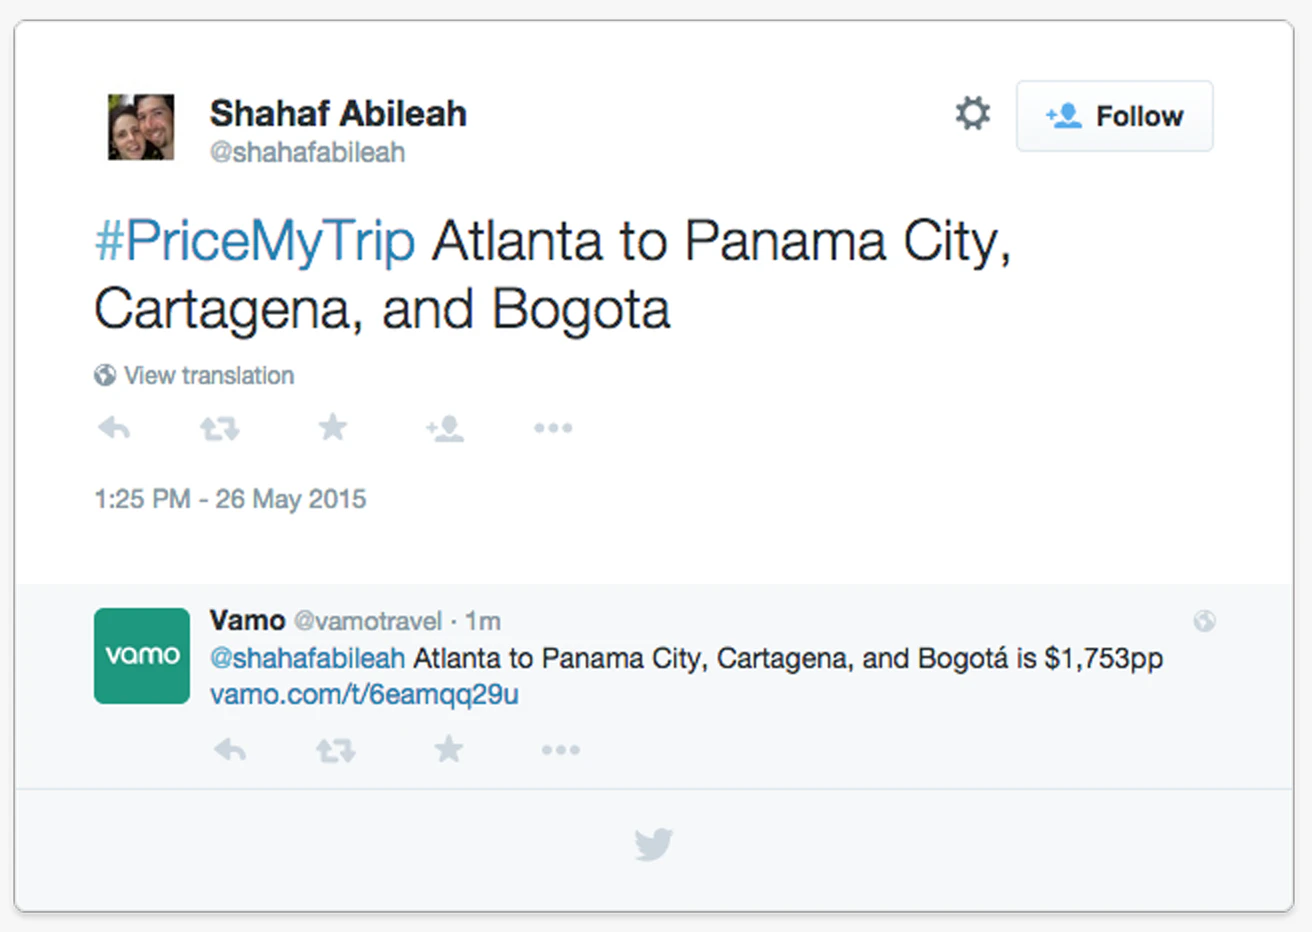Open the tweet timestamp 1:25 PM - 26 May 2015
The width and height of the screenshot is (1312, 932).
click(230, 499)
